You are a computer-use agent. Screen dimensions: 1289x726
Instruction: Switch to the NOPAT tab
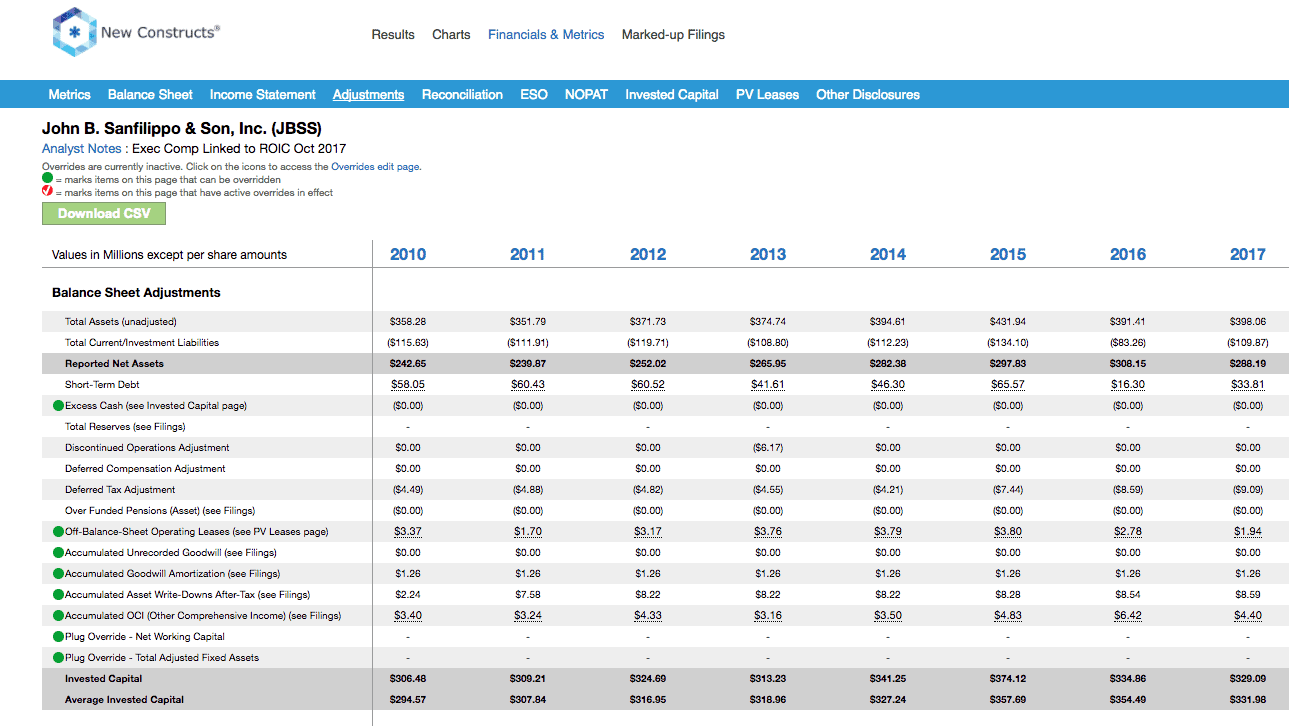[x=586, y=95]
